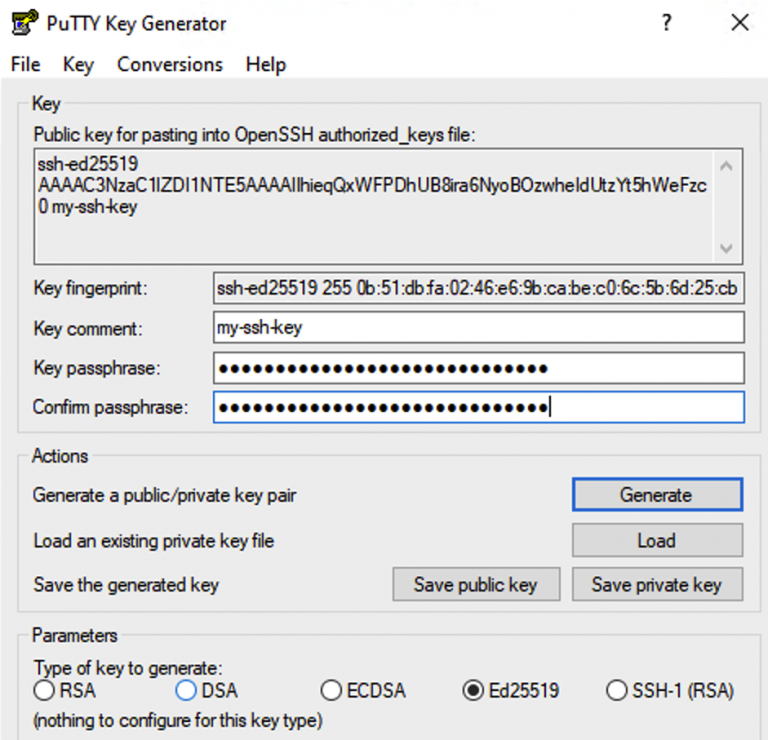Click the Key fingerprint field

[x=479, y=288]
